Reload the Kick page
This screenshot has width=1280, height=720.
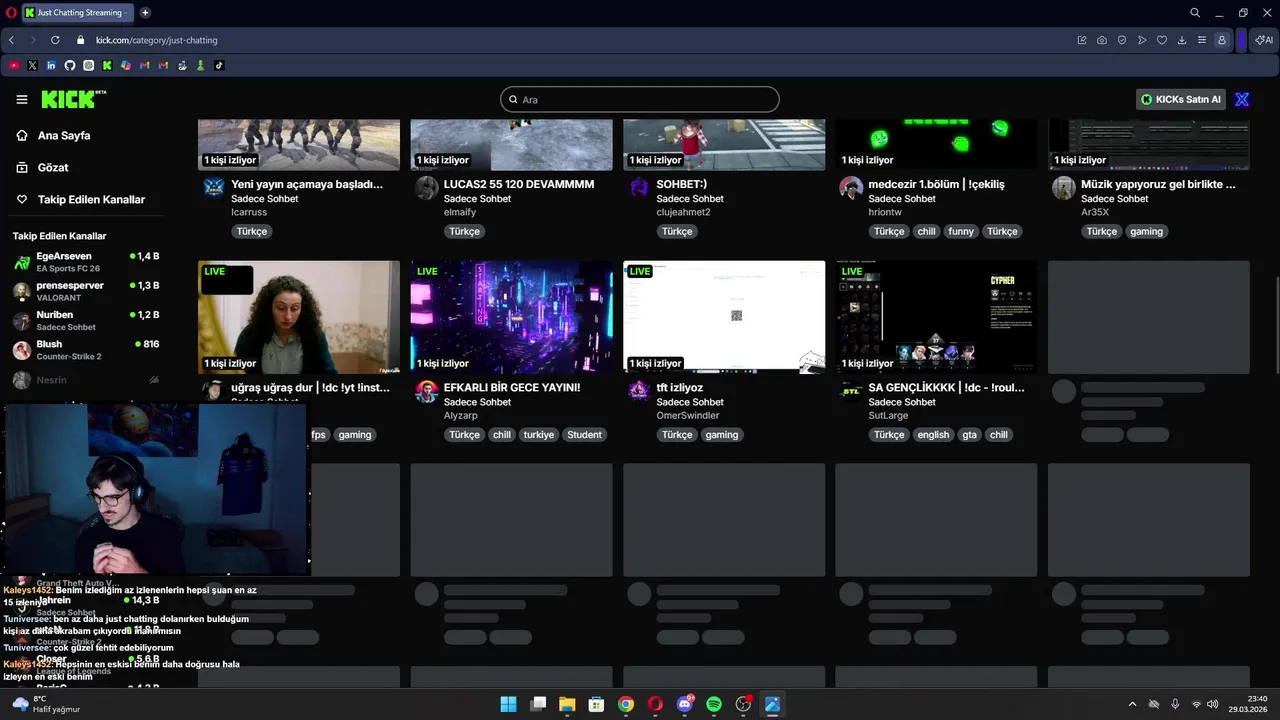tap(55, 40)
